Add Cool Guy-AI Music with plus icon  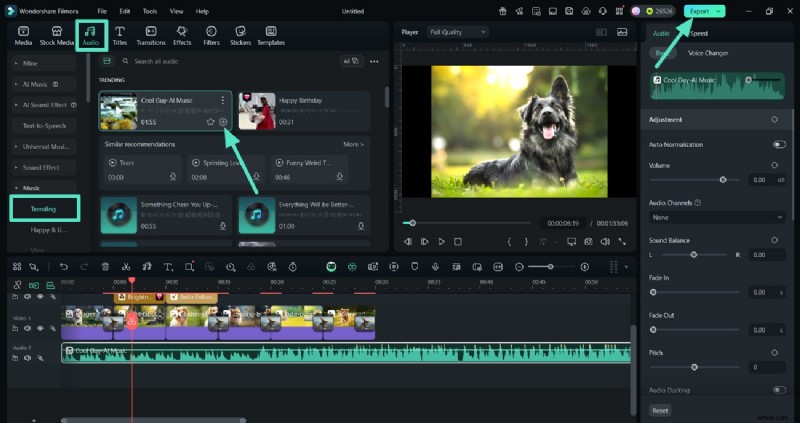point(223,122)
